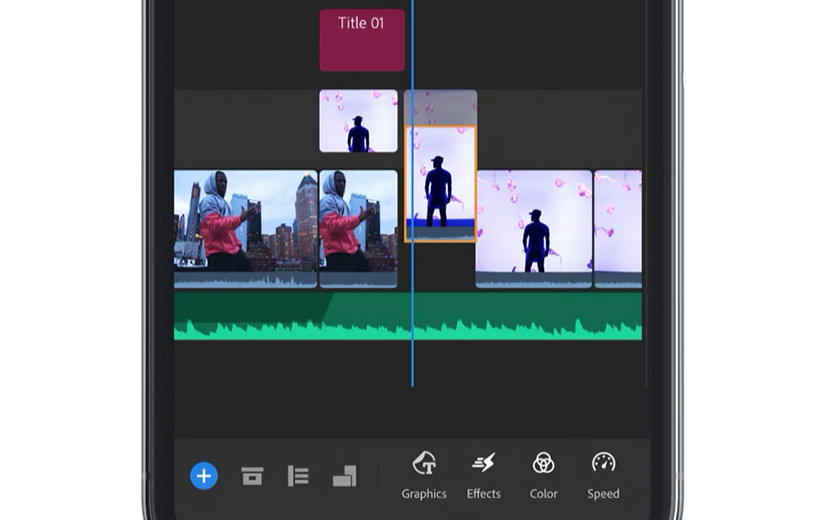Open the project panel box icon
The image size is (832, 520).
click(252, 476)
